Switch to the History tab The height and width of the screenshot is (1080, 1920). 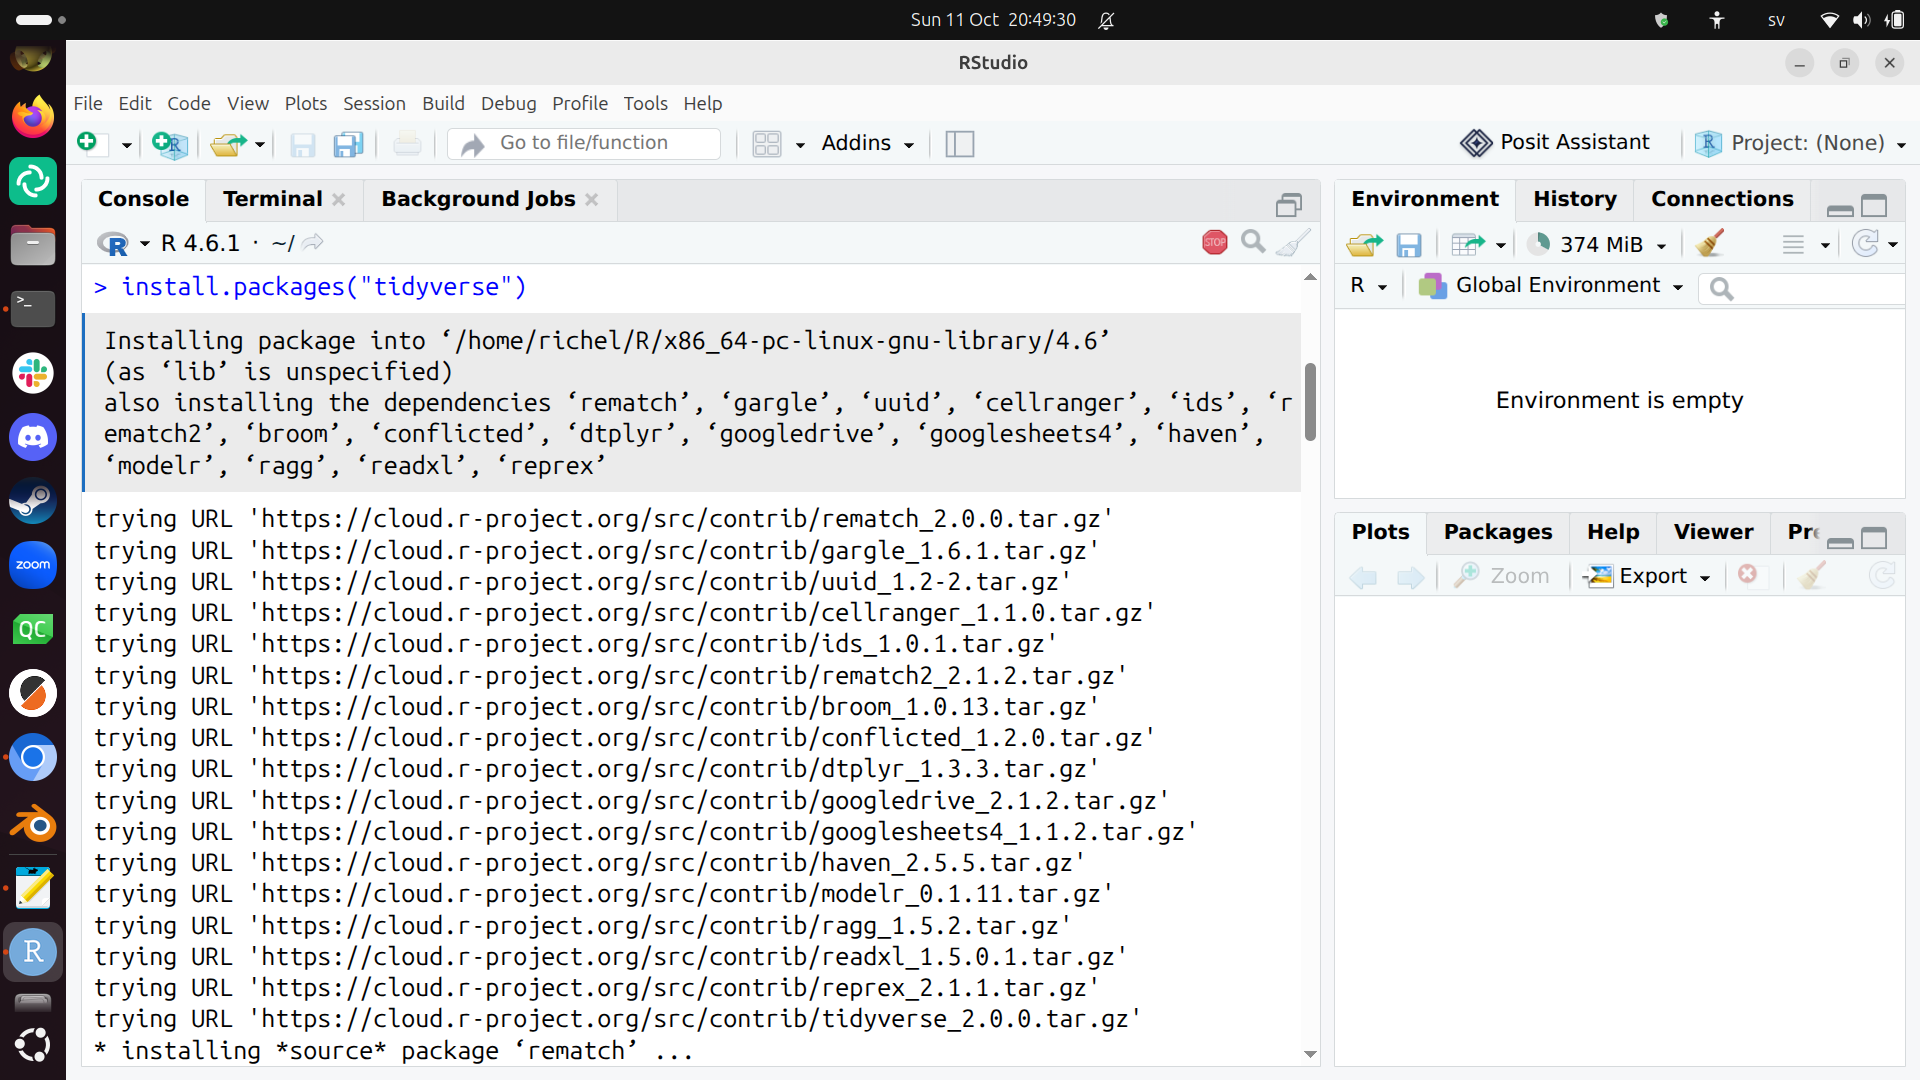point(1575,199)
